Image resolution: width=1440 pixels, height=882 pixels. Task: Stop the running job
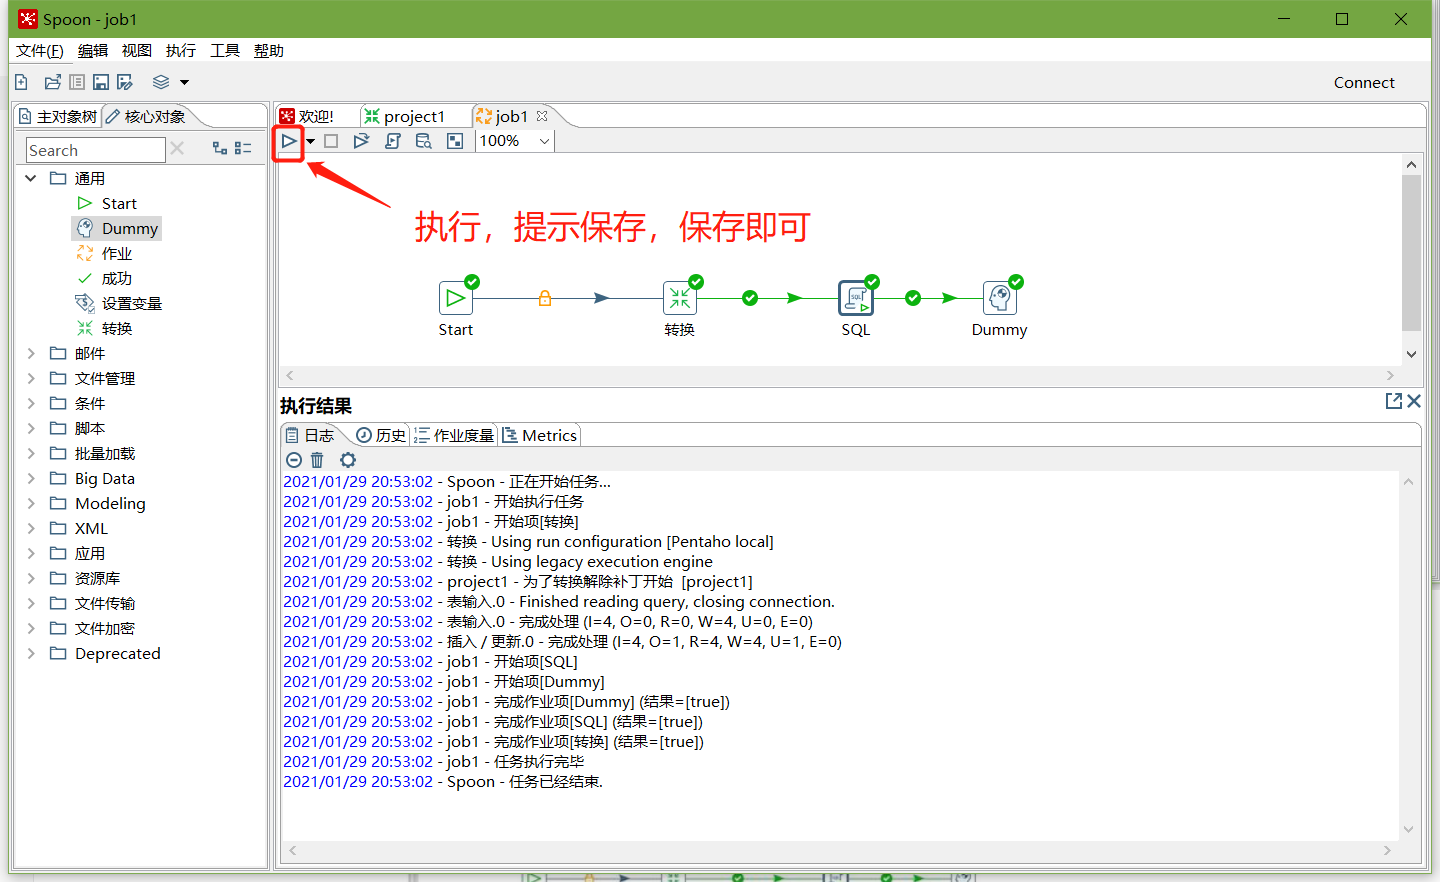(331, 141)
